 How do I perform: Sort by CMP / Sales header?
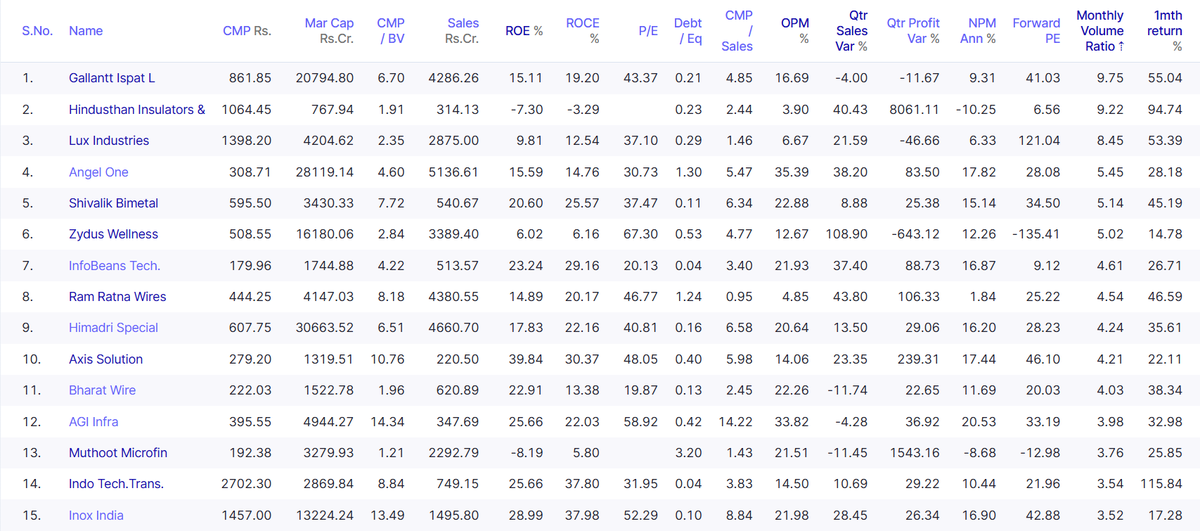tap(738, 31)
